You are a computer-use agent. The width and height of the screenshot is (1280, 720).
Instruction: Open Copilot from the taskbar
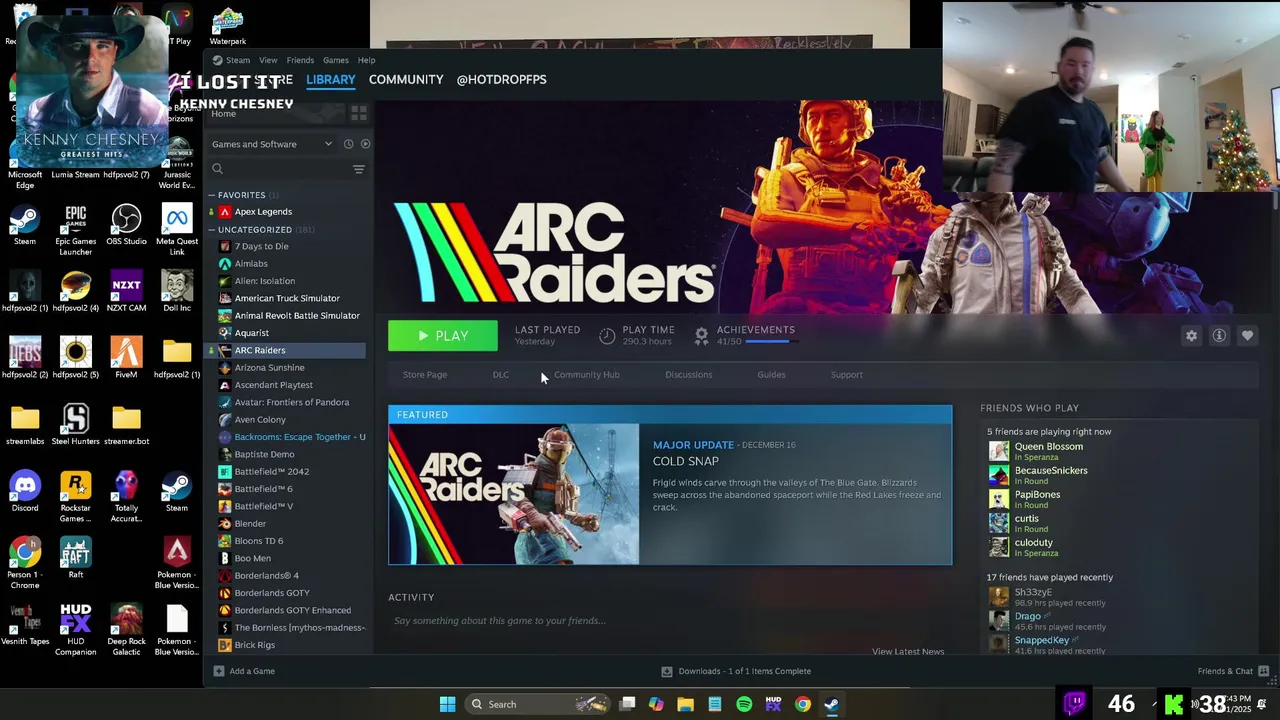click(x=656, y=704)
